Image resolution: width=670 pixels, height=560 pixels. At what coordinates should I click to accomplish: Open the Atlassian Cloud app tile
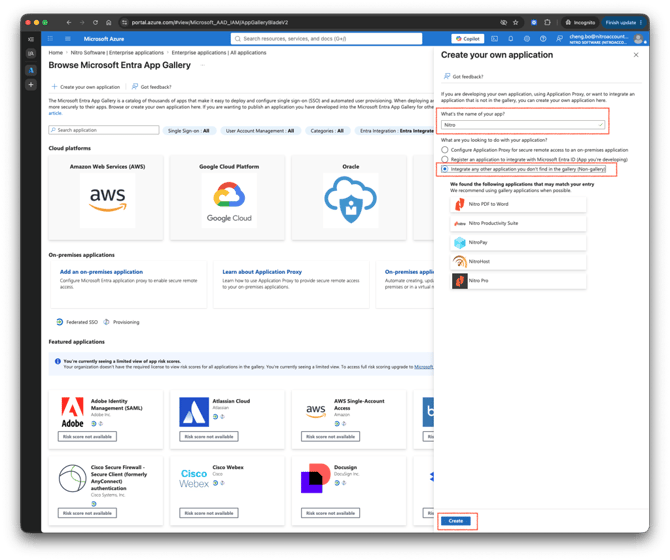point(227,419)
